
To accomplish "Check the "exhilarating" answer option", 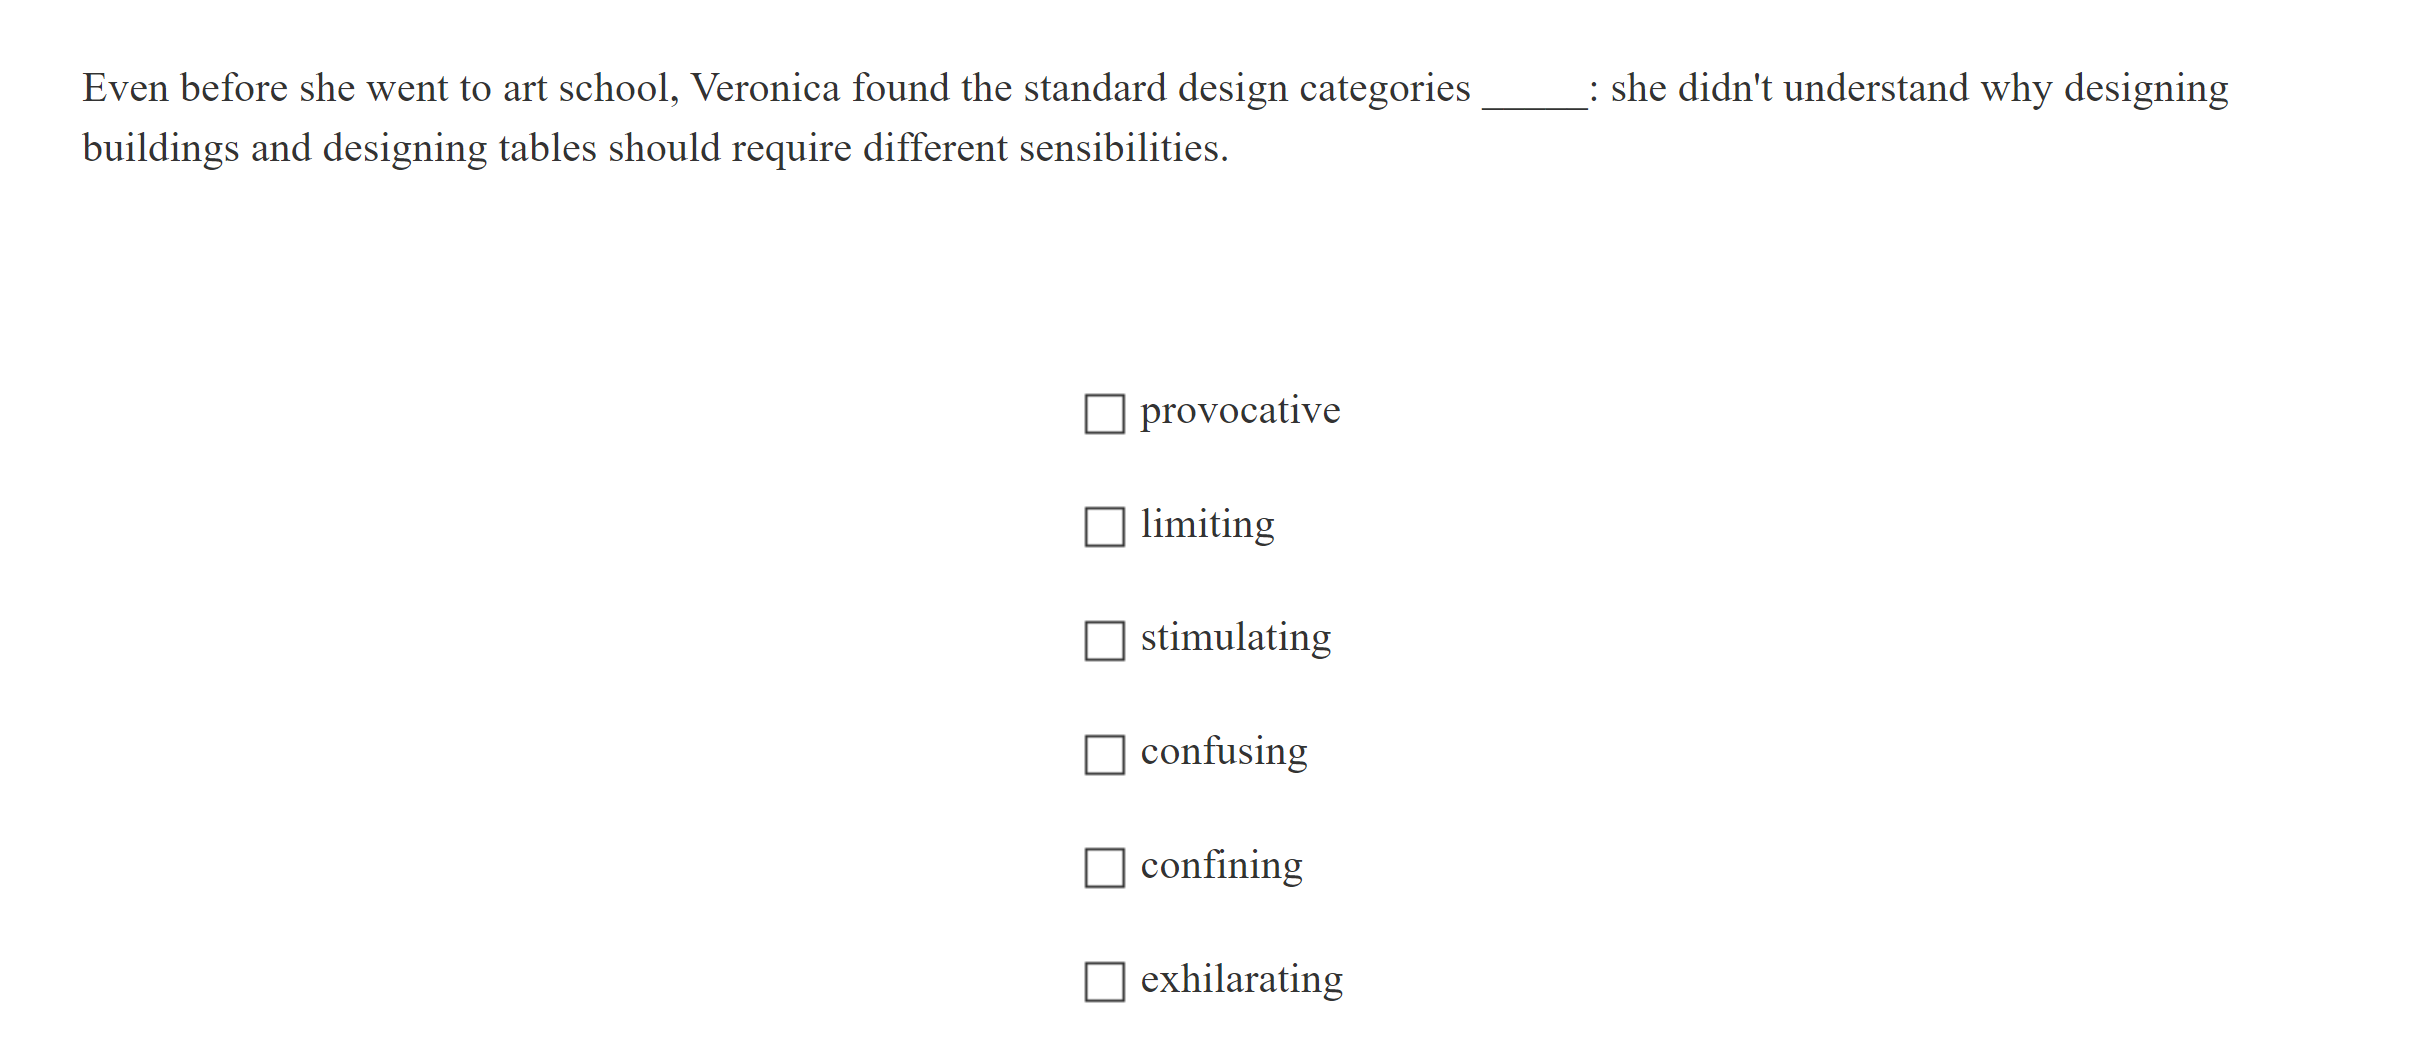I will (x=1105, y=982).
